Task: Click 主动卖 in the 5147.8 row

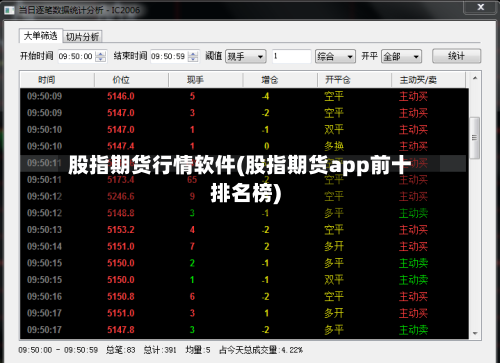Action: (413, 330)
